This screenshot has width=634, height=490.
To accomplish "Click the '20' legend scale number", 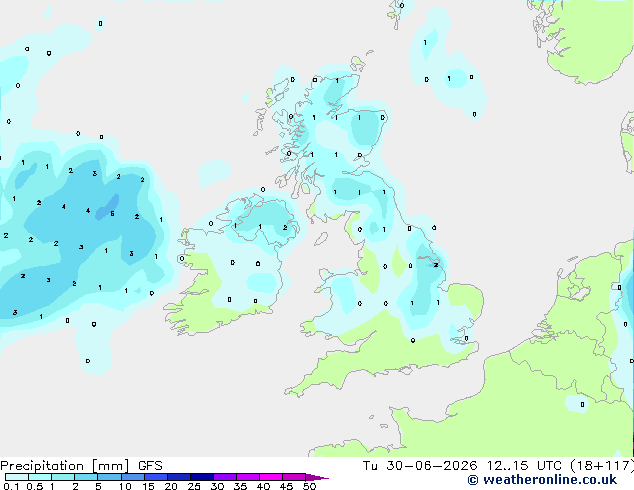I will tap(171, 486).
